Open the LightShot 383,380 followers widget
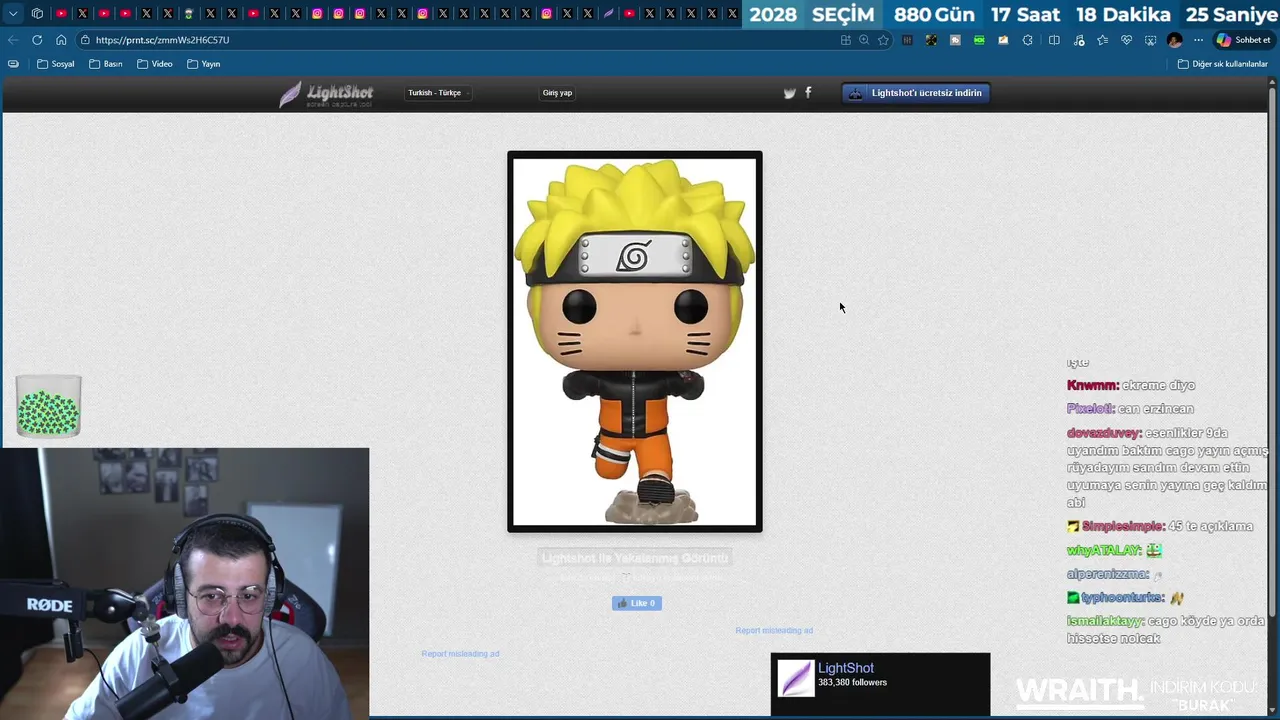 tap(880, 683)
